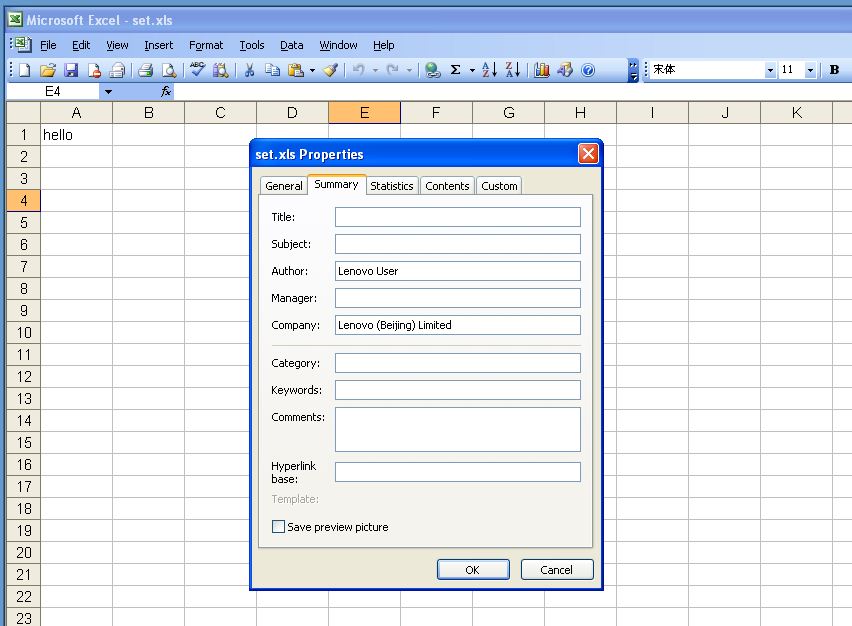Click the Excel icon in the title bar

pos(15,20)
